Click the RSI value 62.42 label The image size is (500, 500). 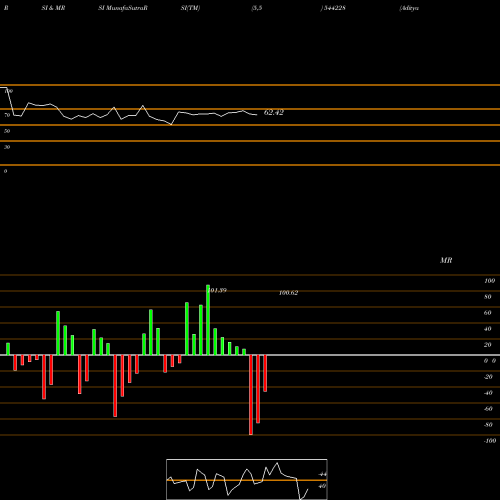(274, 112)
